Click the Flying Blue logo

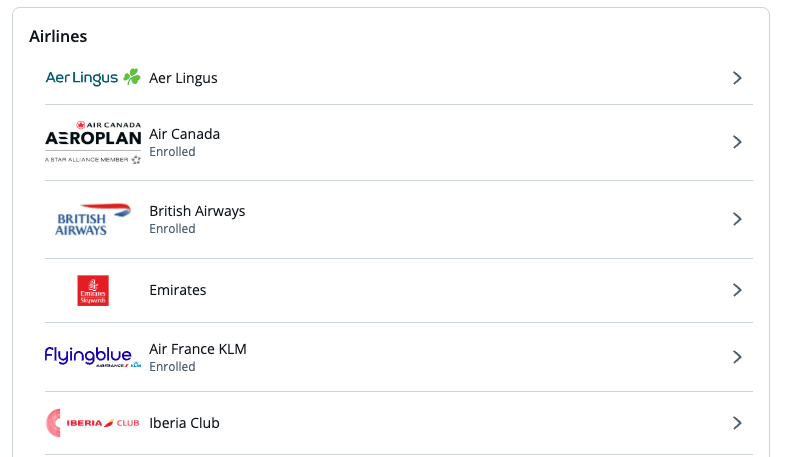[x=93, y=356]
